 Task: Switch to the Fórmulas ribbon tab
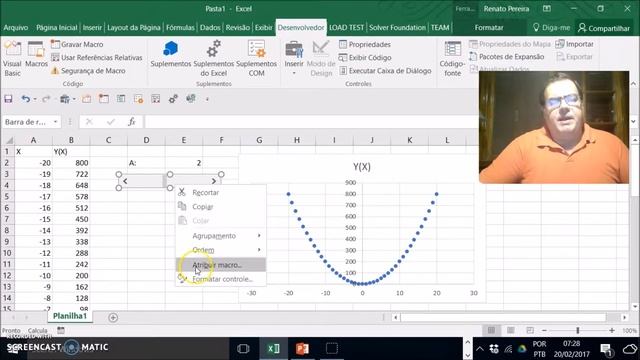pyautogui.click(x=180, y=28)
